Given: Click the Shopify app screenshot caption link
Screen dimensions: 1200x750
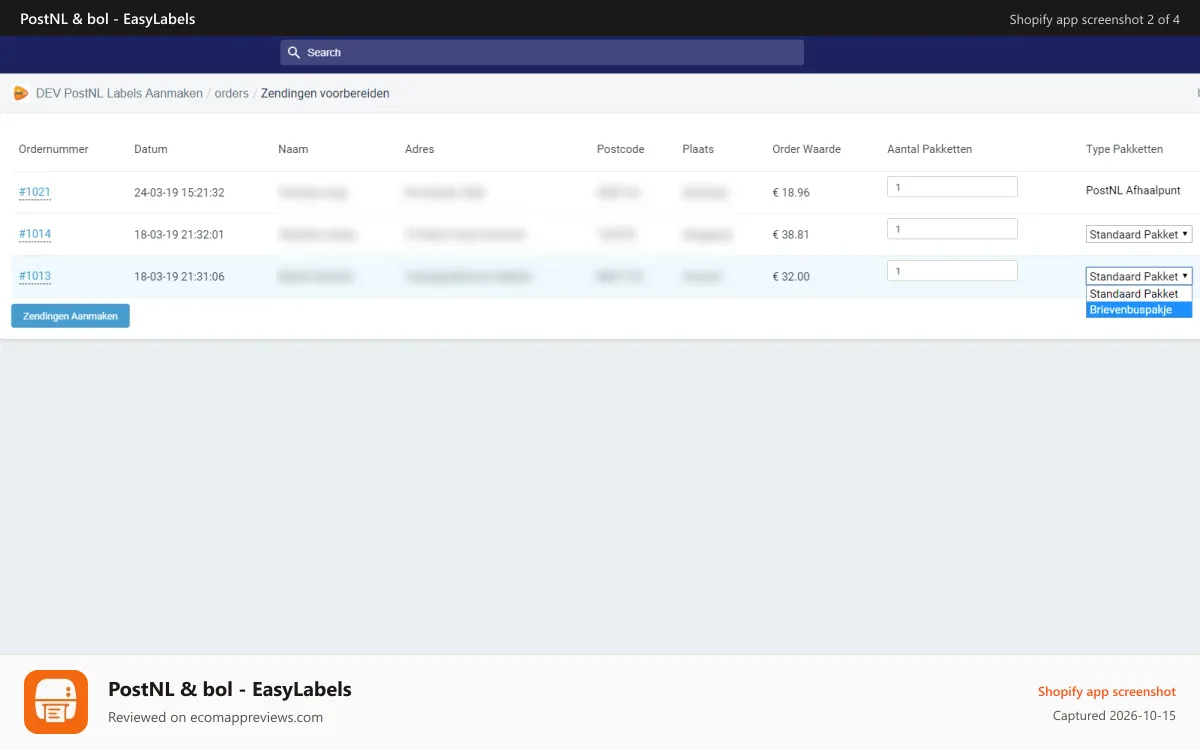Looking at the screenshot, I should point(1107,692).
